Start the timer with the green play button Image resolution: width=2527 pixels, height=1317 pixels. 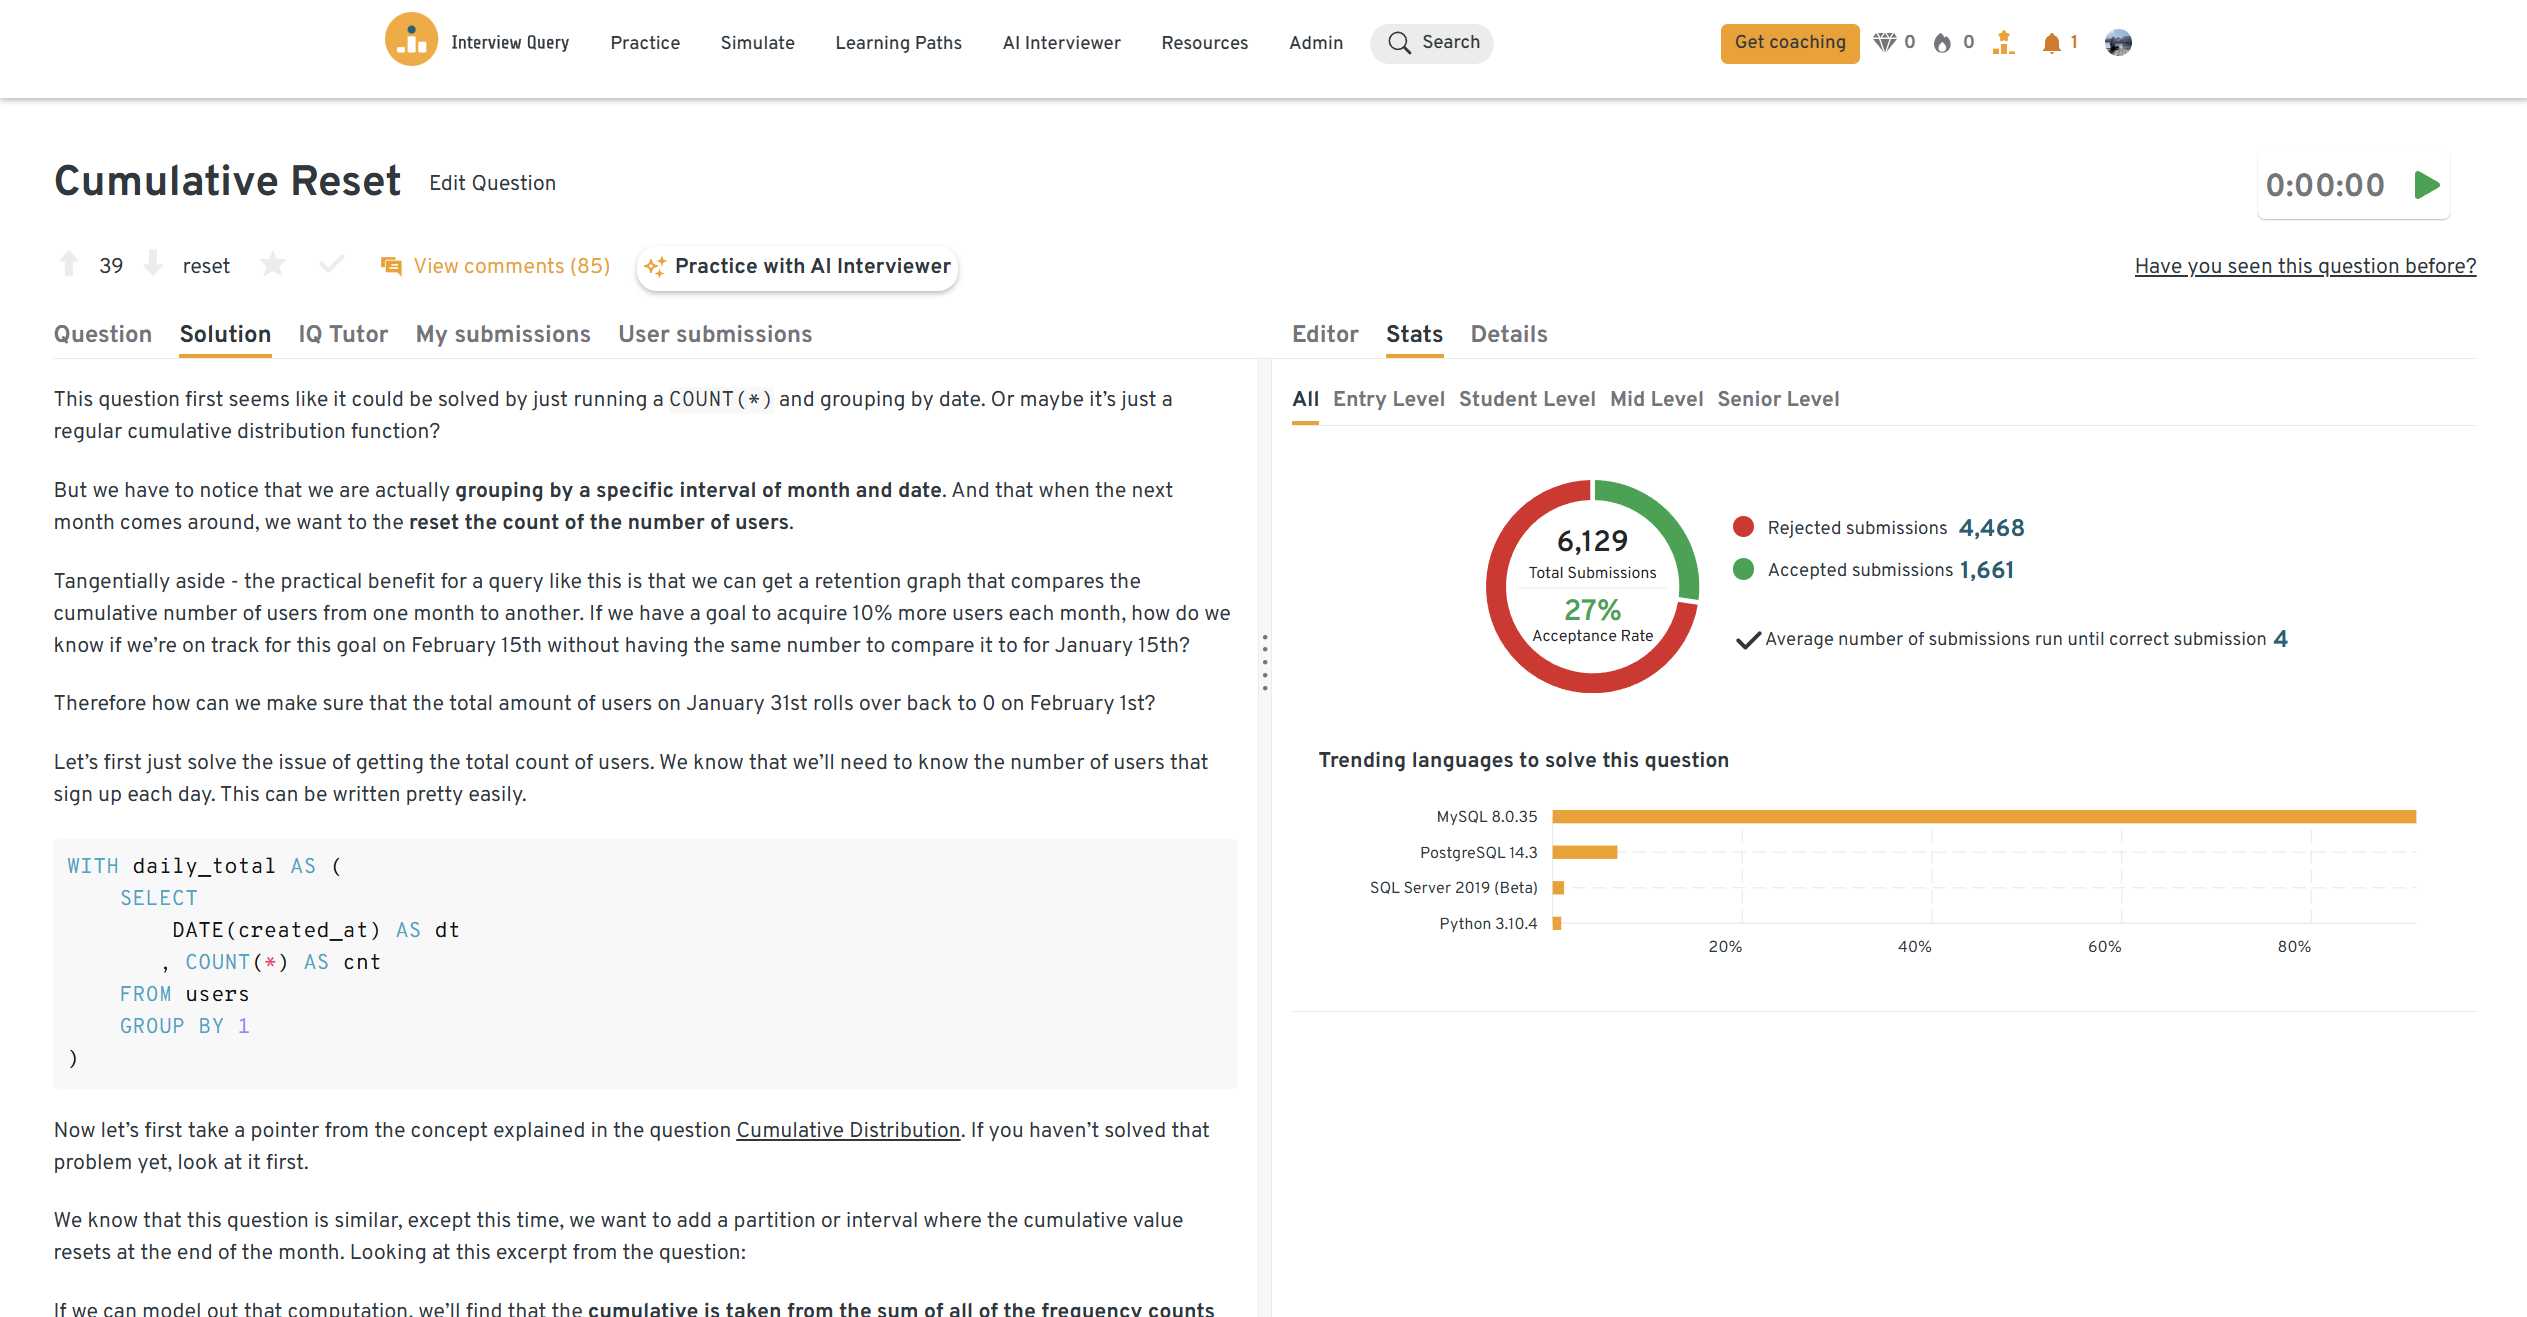pos(2427,185)
